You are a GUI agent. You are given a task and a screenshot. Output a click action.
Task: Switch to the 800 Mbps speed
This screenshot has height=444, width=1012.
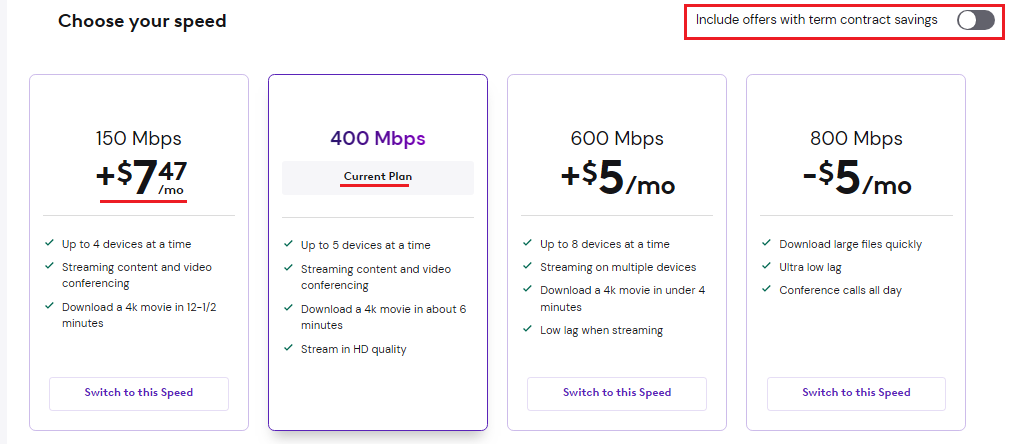(x=856, y=393)
